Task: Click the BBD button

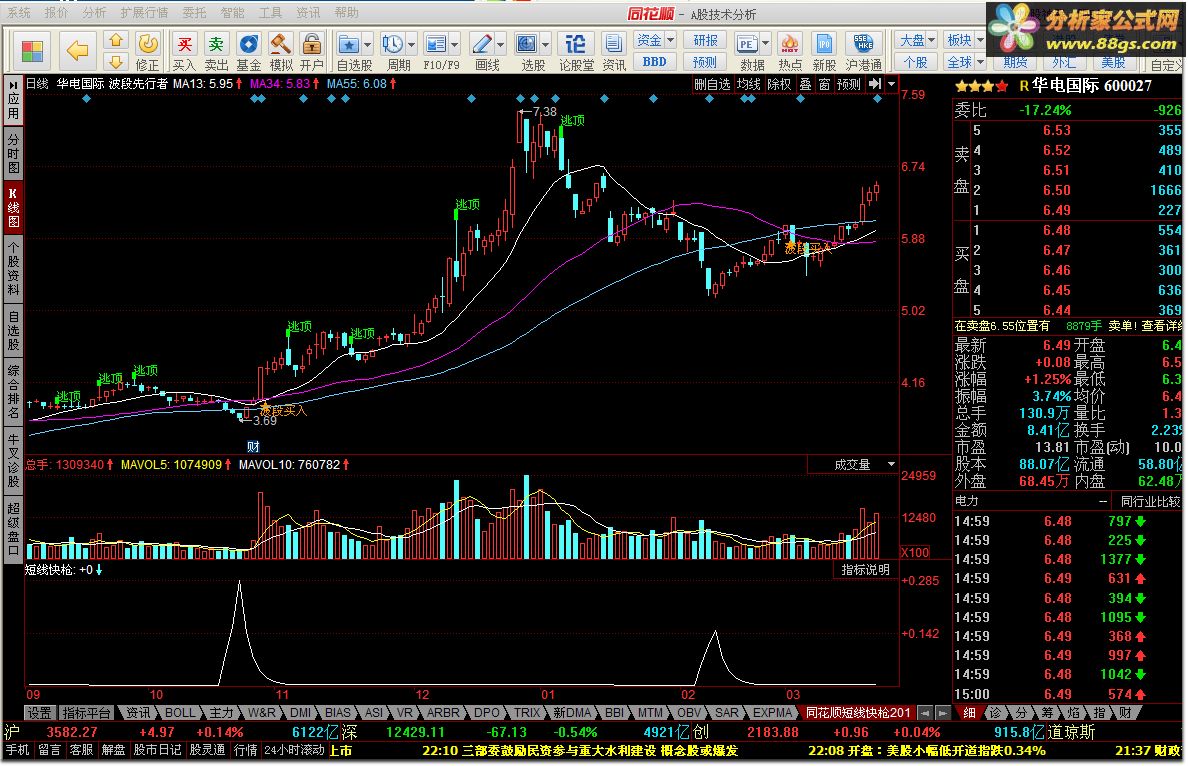Action: 654,61
